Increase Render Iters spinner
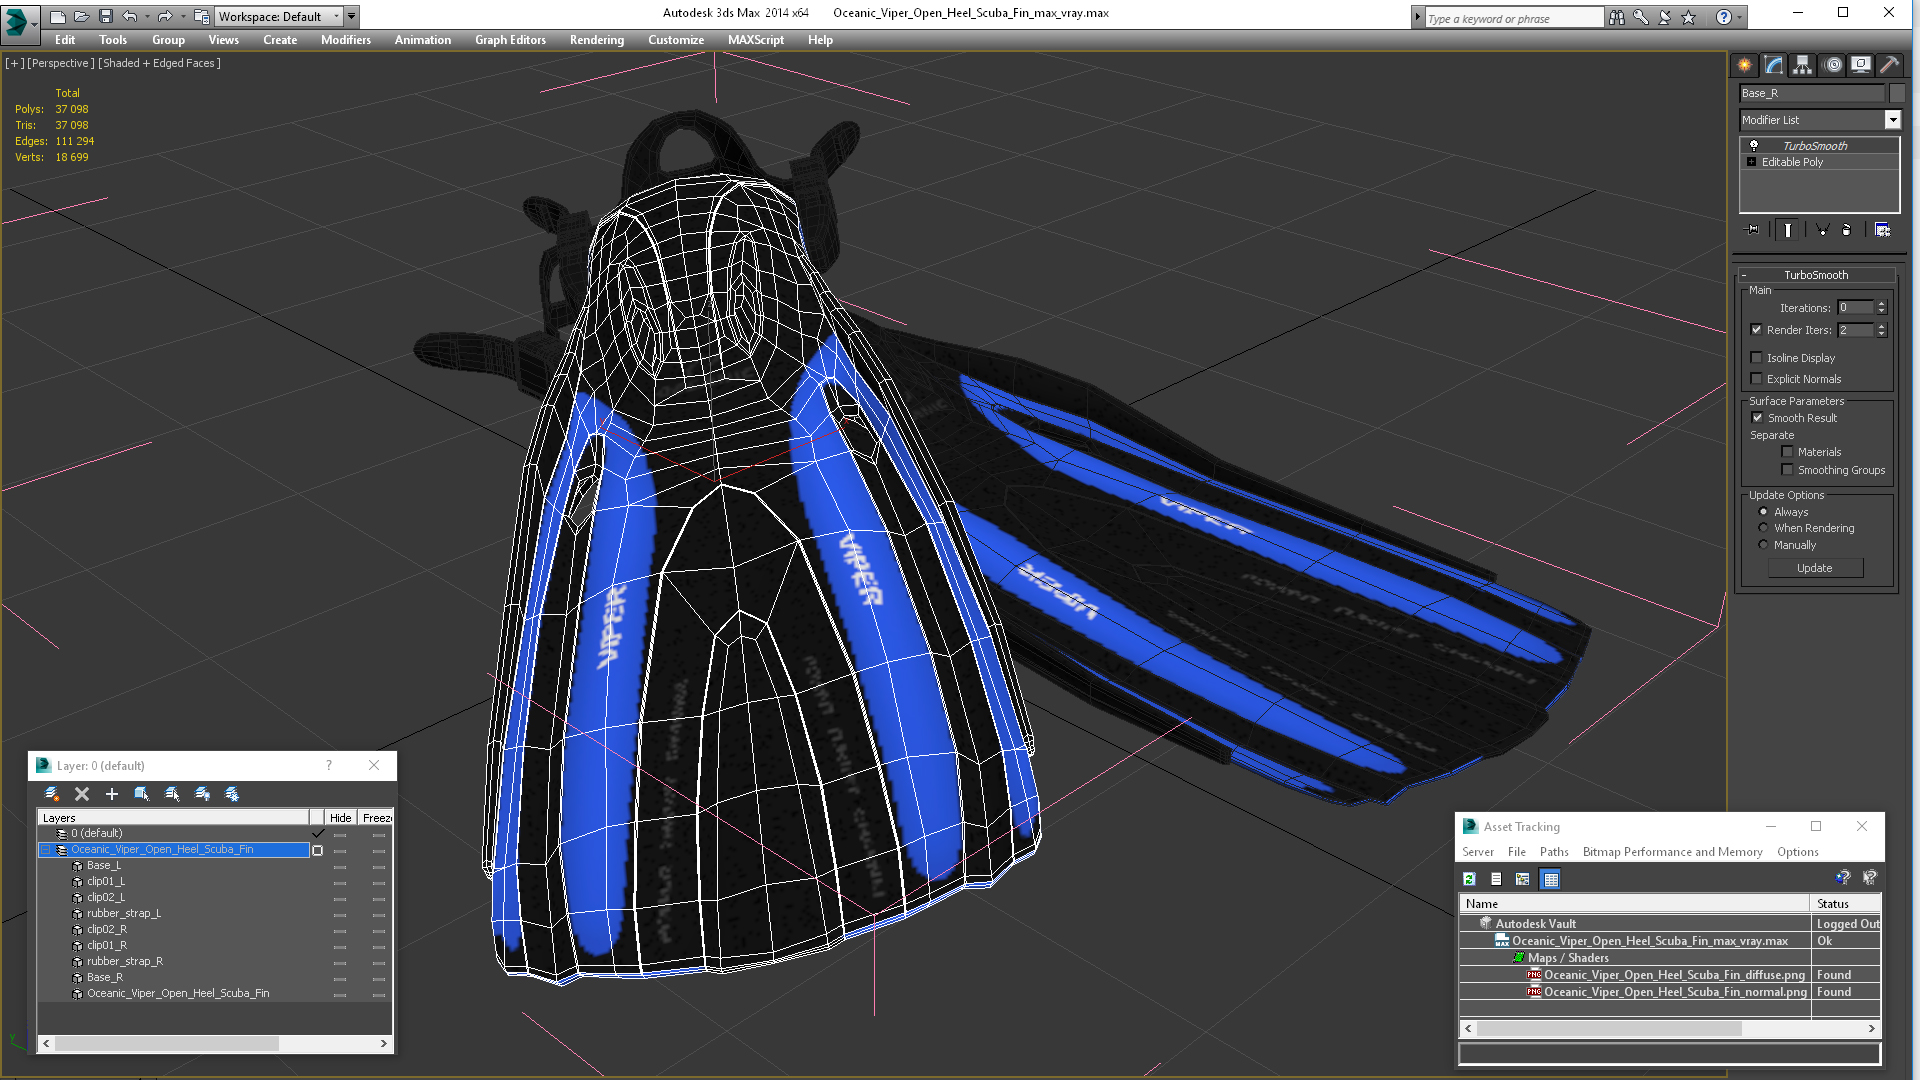Screen dimensions: 1920x1080 [x=1882, y=326]
